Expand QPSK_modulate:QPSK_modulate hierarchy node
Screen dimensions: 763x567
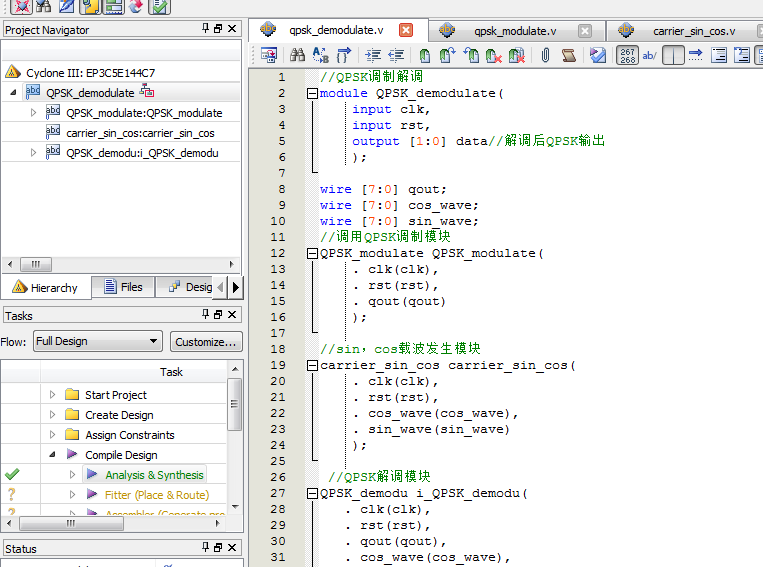coord(34,113)
